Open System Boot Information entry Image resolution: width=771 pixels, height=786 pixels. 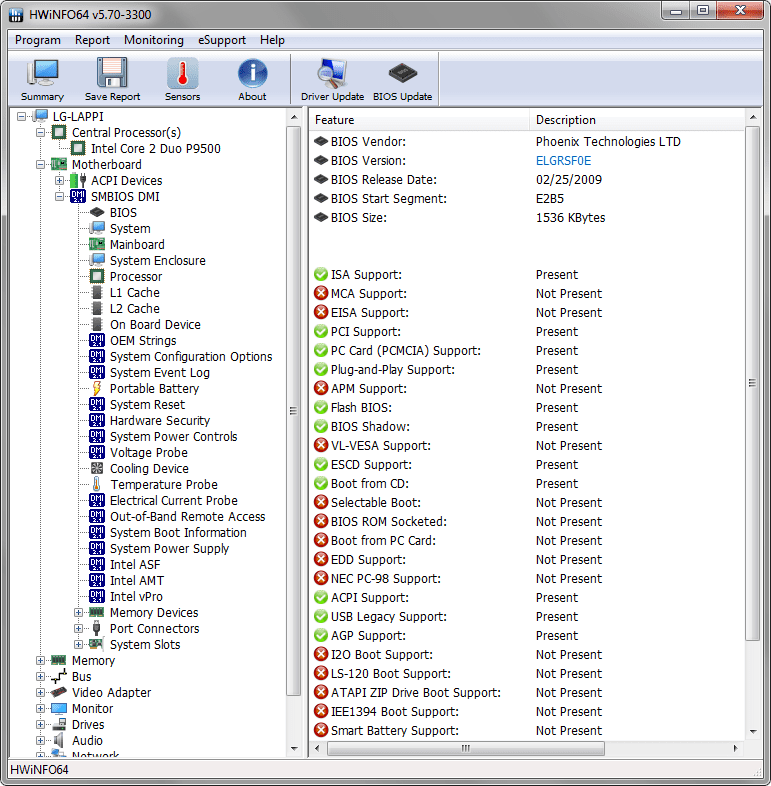pos(178,533)
